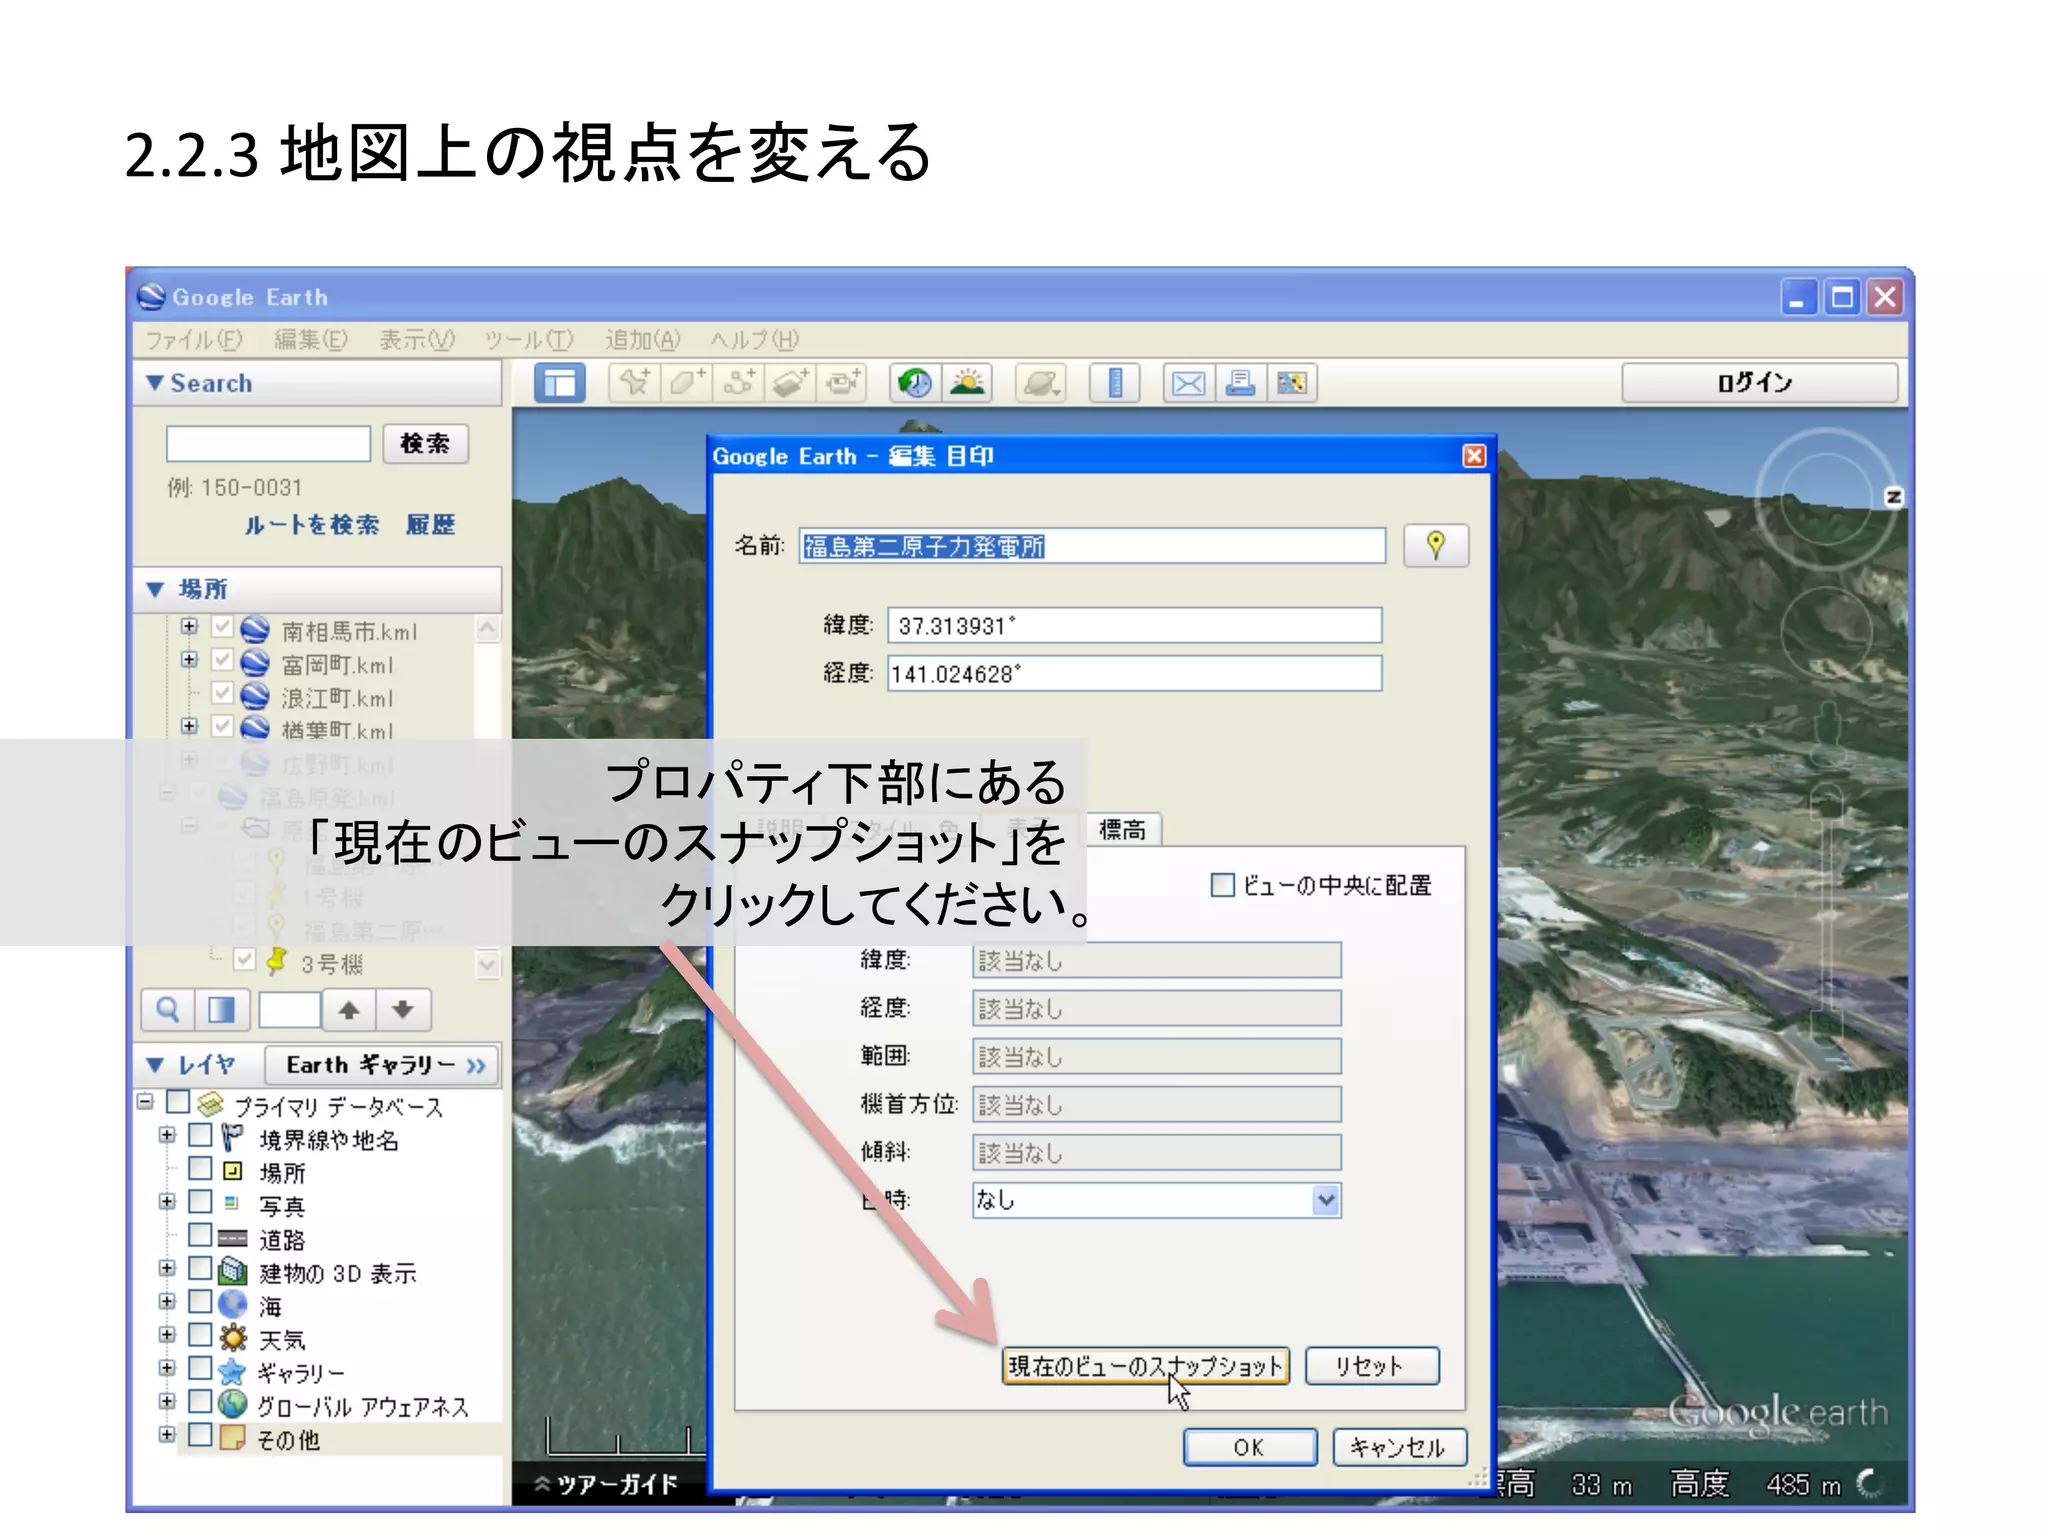
Task: Open the ルートを検索 link
Action: [312, 525]
